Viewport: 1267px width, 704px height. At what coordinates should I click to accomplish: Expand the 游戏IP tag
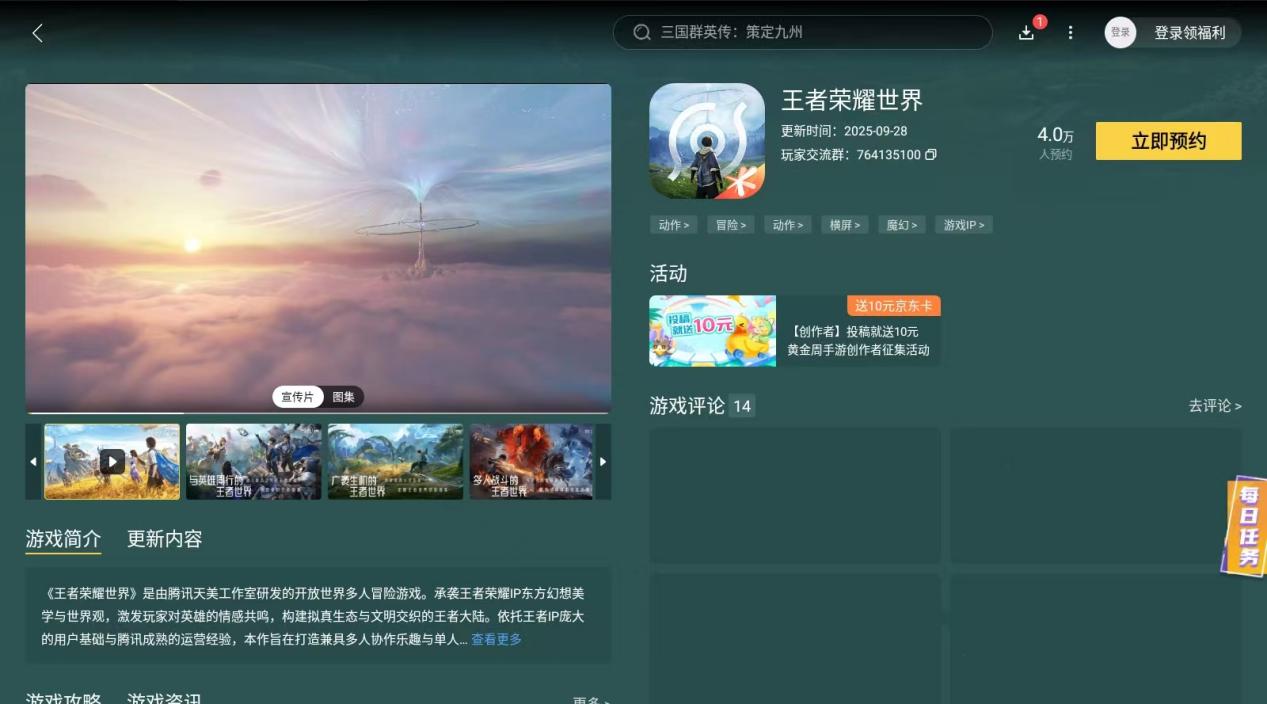point(962,224)
